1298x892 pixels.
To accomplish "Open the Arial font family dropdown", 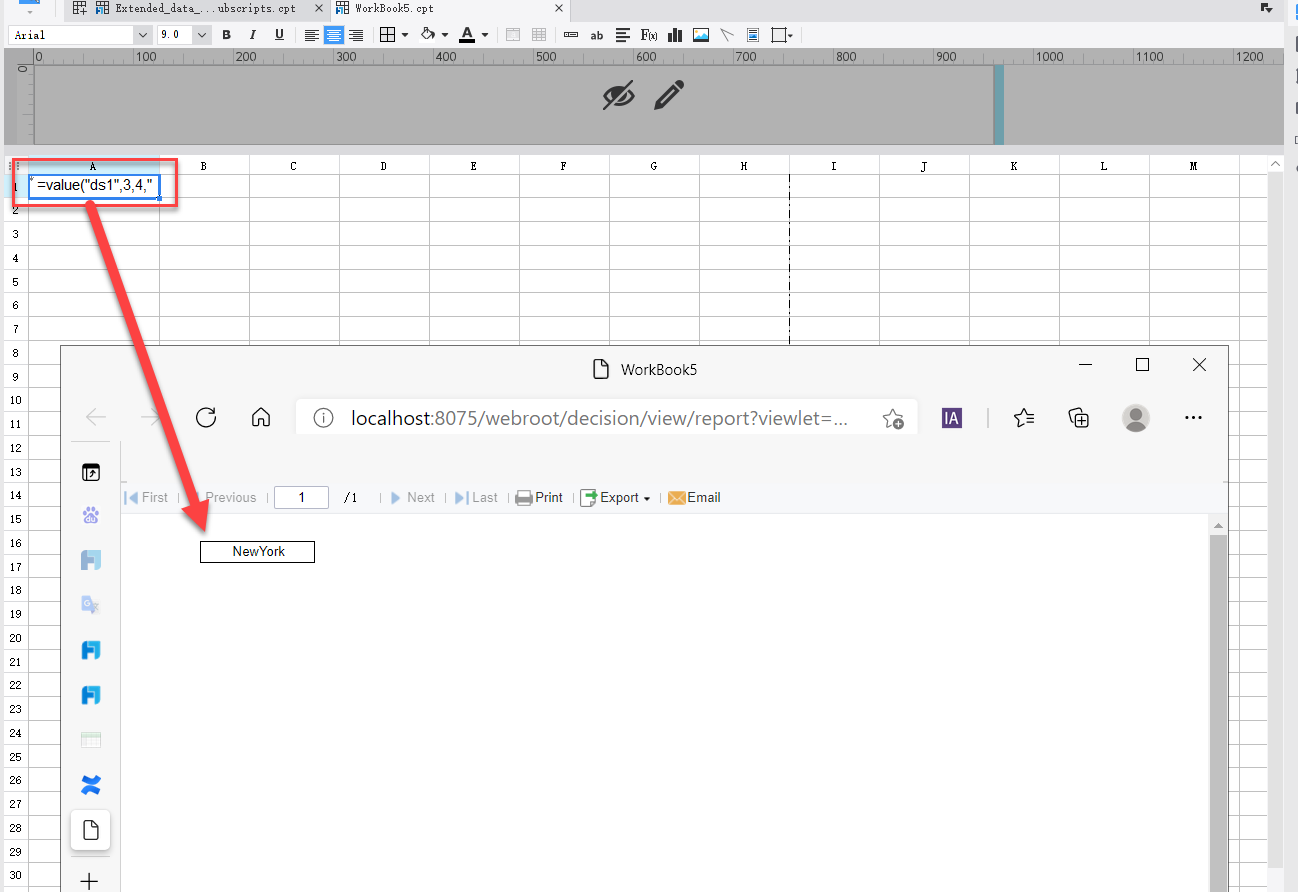I will pyautogui.click(x=142, y=33).
